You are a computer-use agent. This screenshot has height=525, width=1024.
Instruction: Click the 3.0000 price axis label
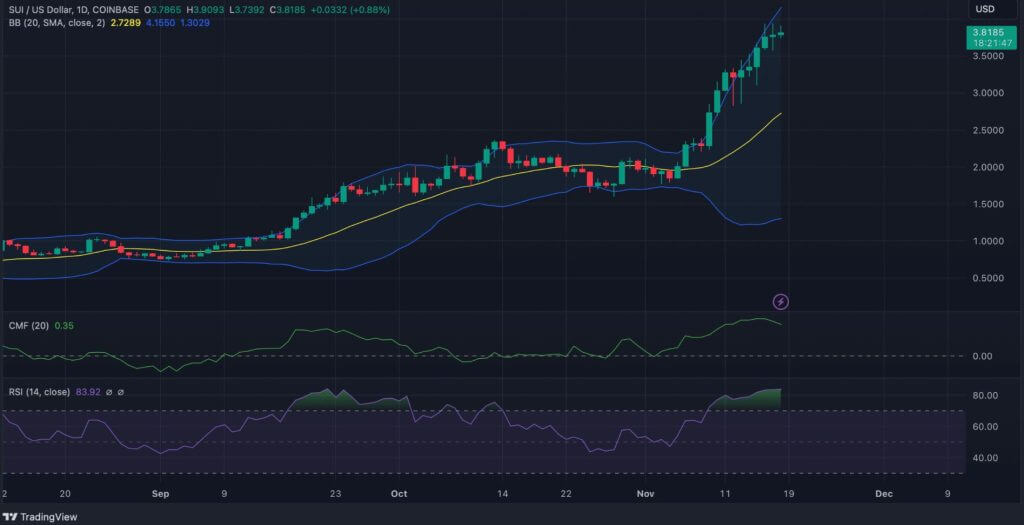[990, 93]
